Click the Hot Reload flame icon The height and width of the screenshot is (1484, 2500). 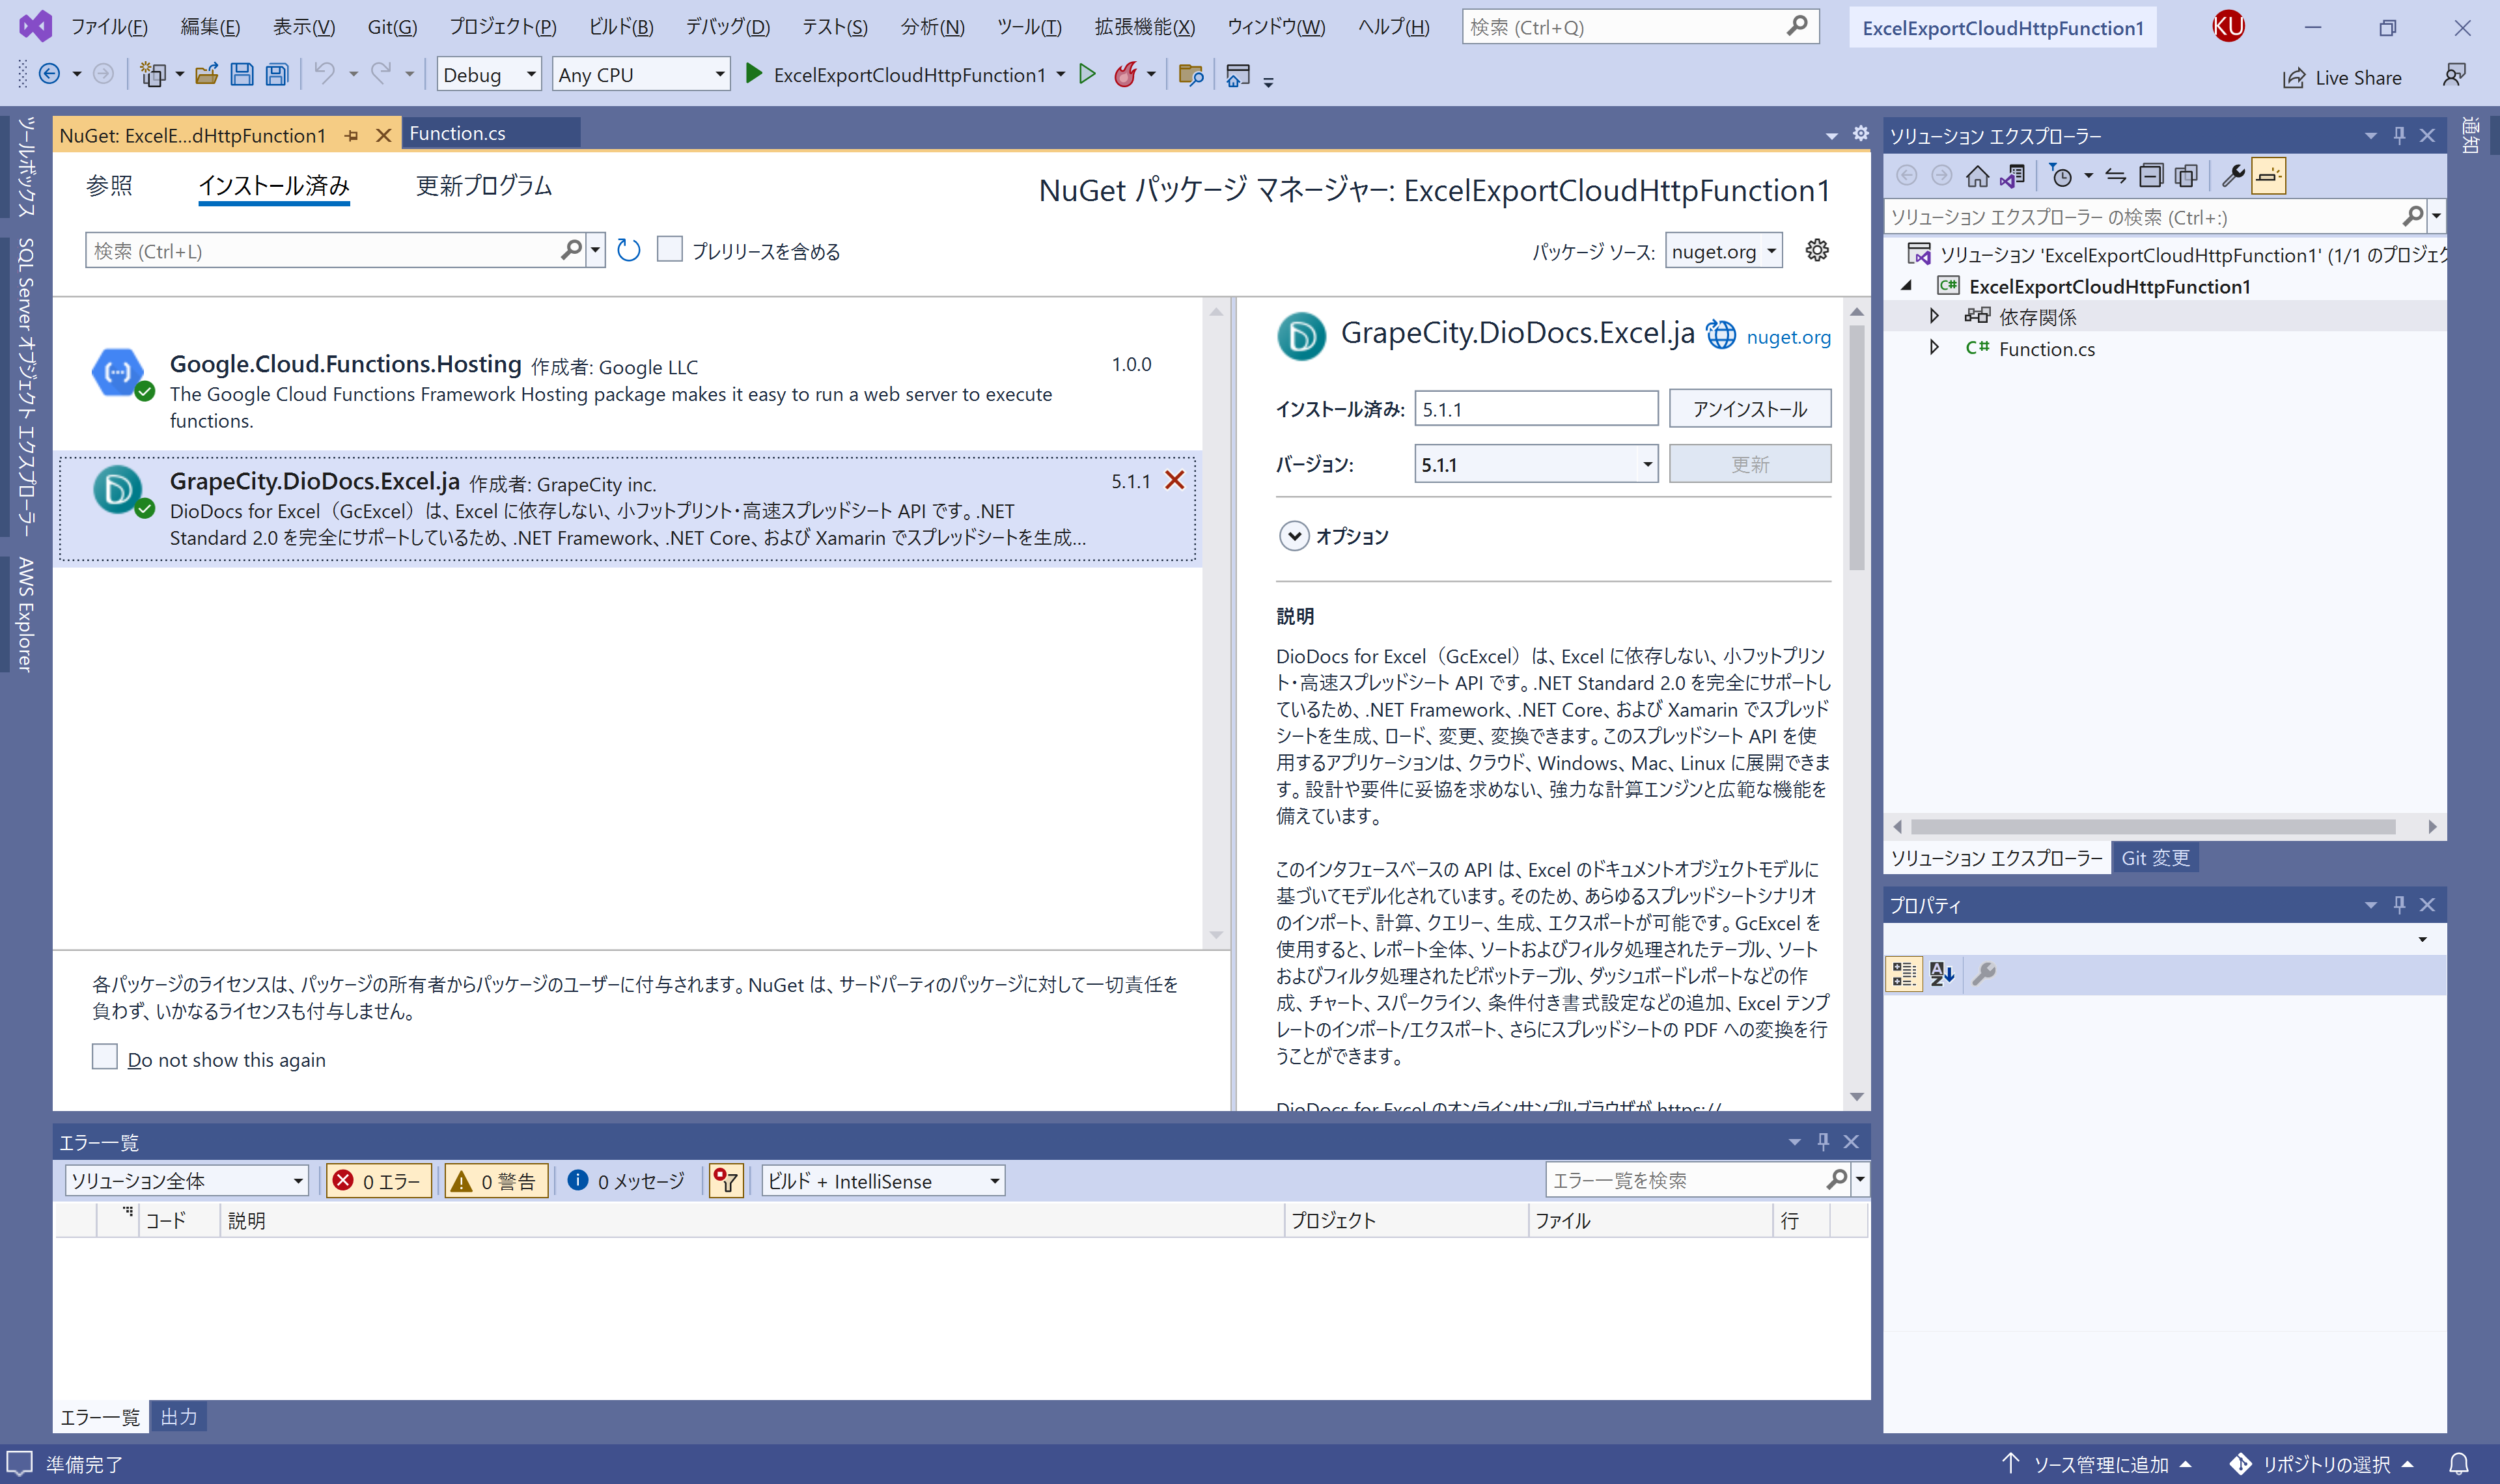coord(1126,74)
